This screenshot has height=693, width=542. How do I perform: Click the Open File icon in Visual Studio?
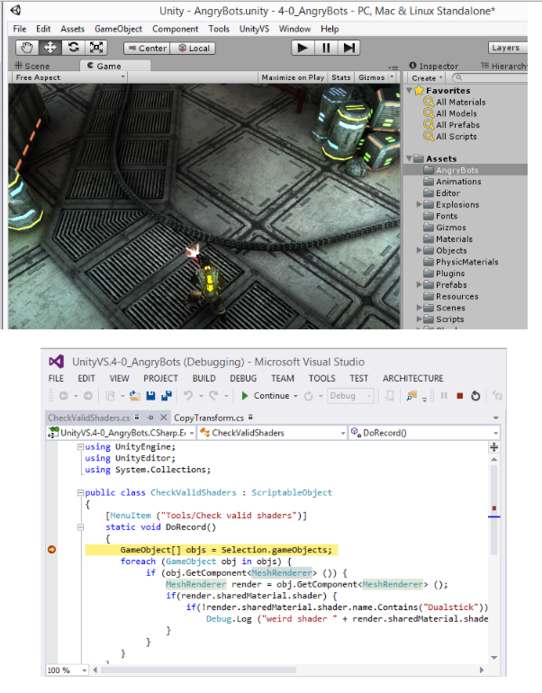coord(134,396)
